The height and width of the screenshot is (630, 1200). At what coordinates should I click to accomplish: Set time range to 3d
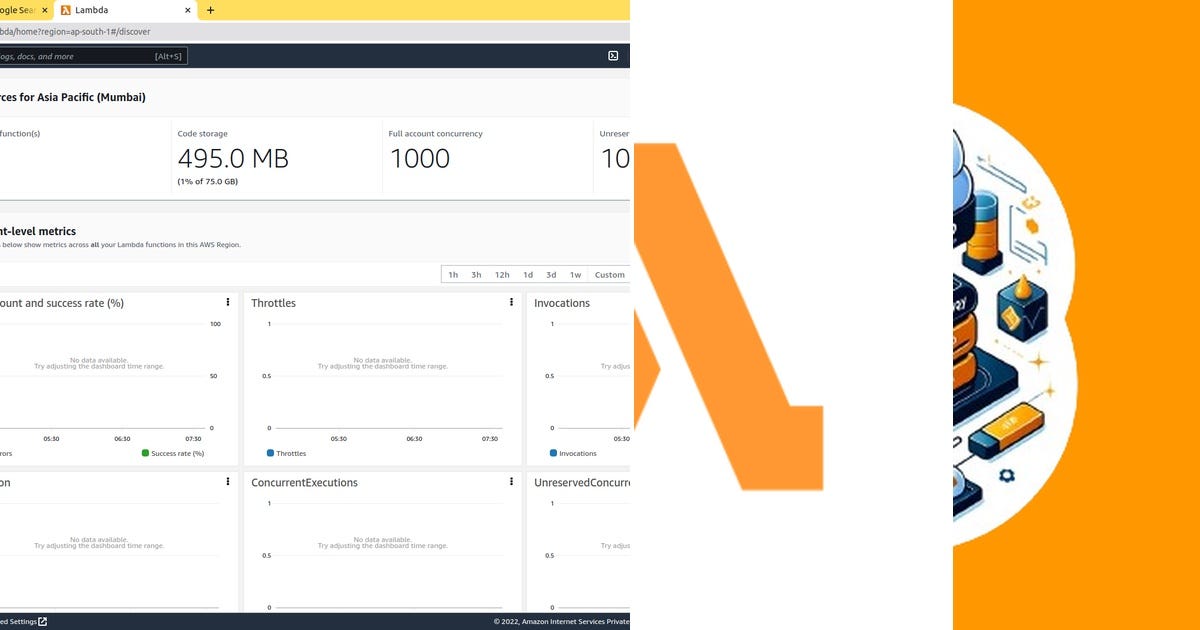coord(551,275)
